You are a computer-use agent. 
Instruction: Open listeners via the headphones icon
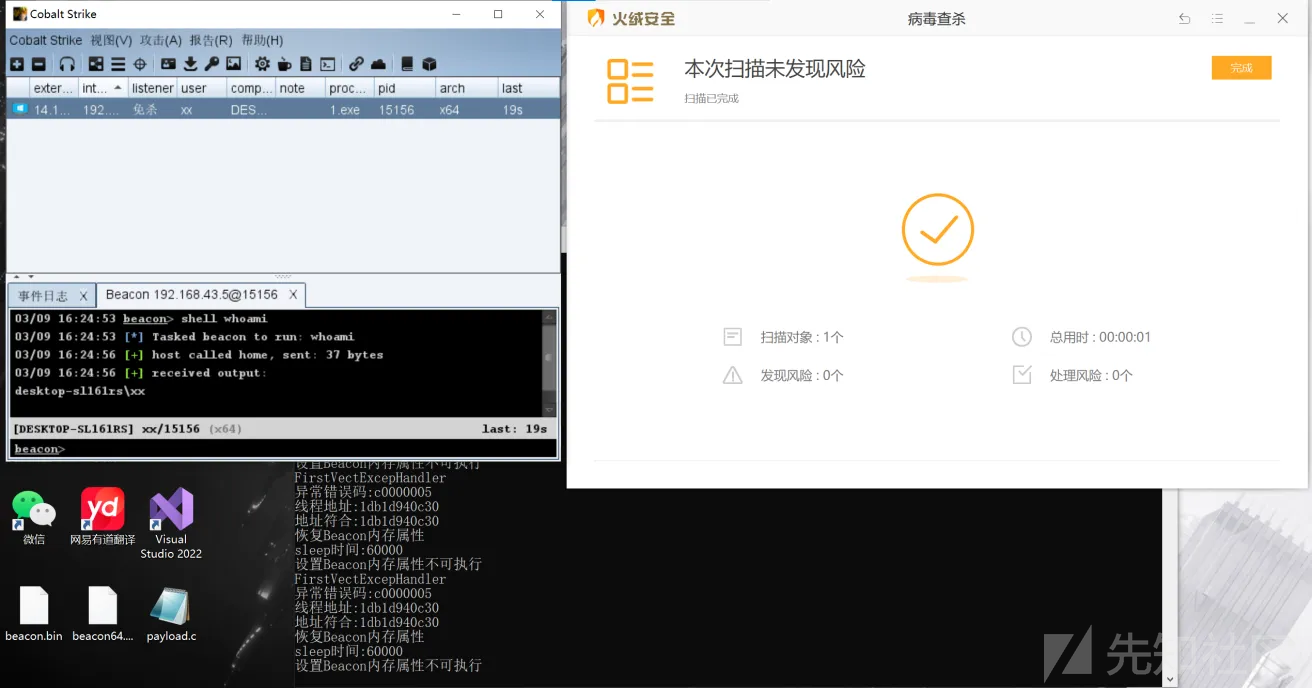pyautogui.click(x=67, y=64)
